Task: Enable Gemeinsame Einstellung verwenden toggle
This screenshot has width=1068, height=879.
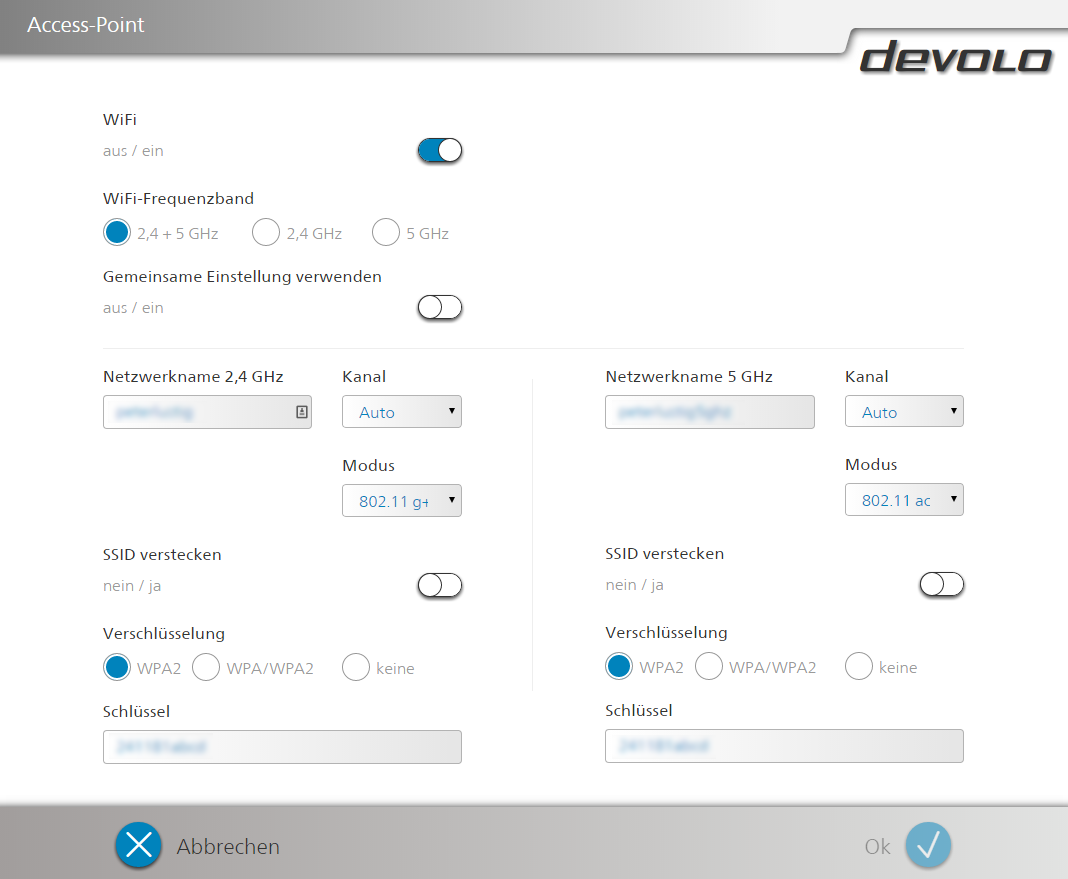Action: [440, 308]
